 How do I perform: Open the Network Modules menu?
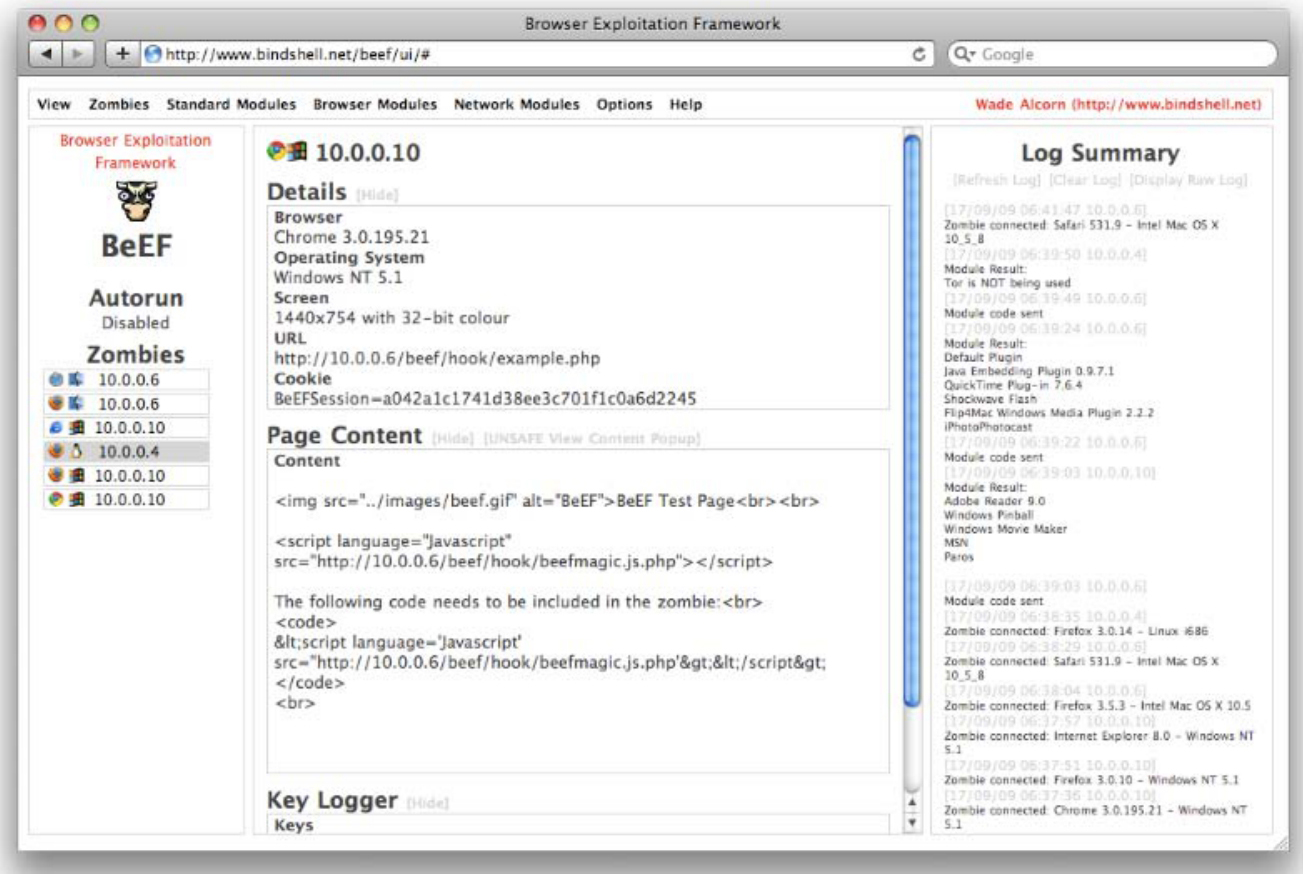pyautogui.click(x=517, y=104)
